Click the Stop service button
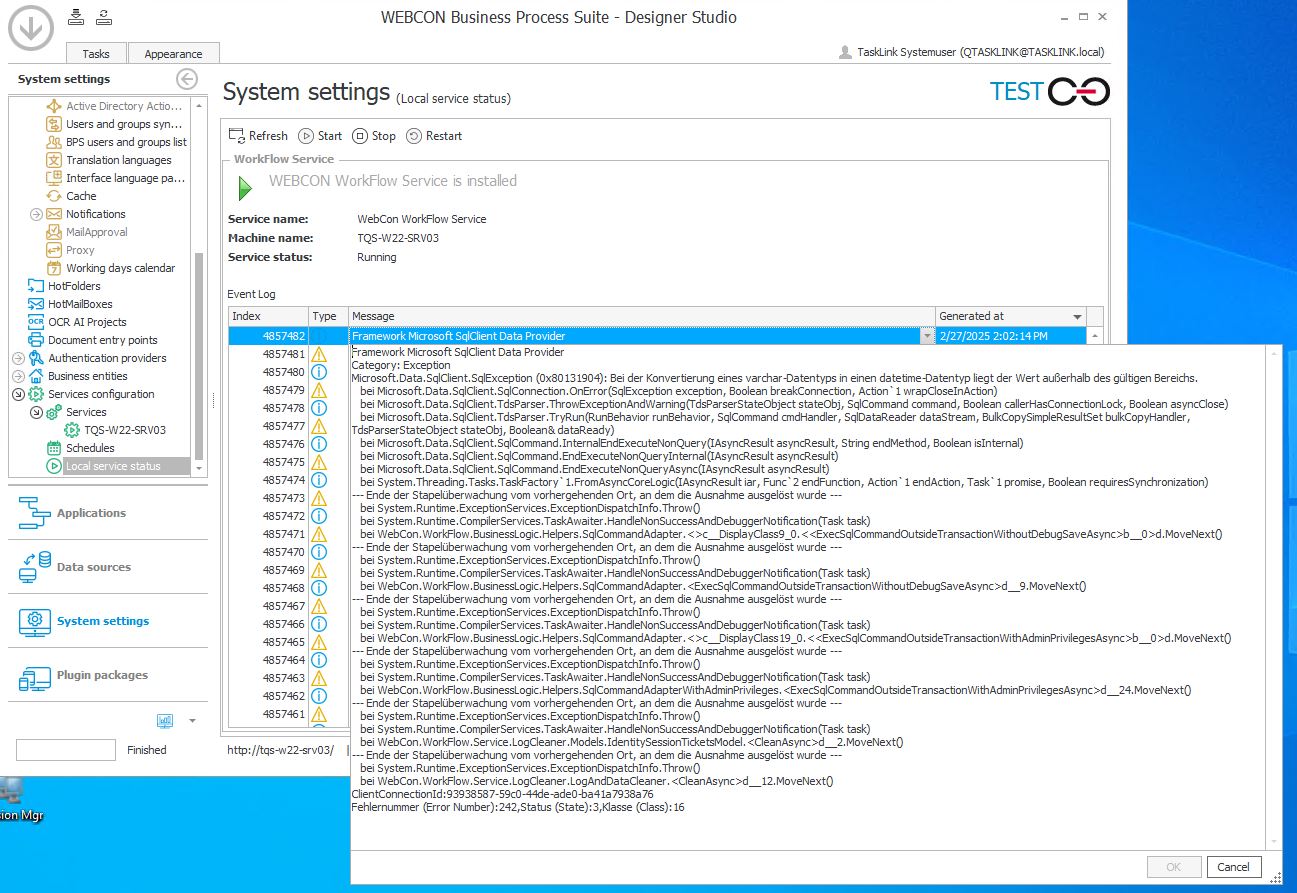This screenshot has height=893, width=1297. click(x=374, y=136)
